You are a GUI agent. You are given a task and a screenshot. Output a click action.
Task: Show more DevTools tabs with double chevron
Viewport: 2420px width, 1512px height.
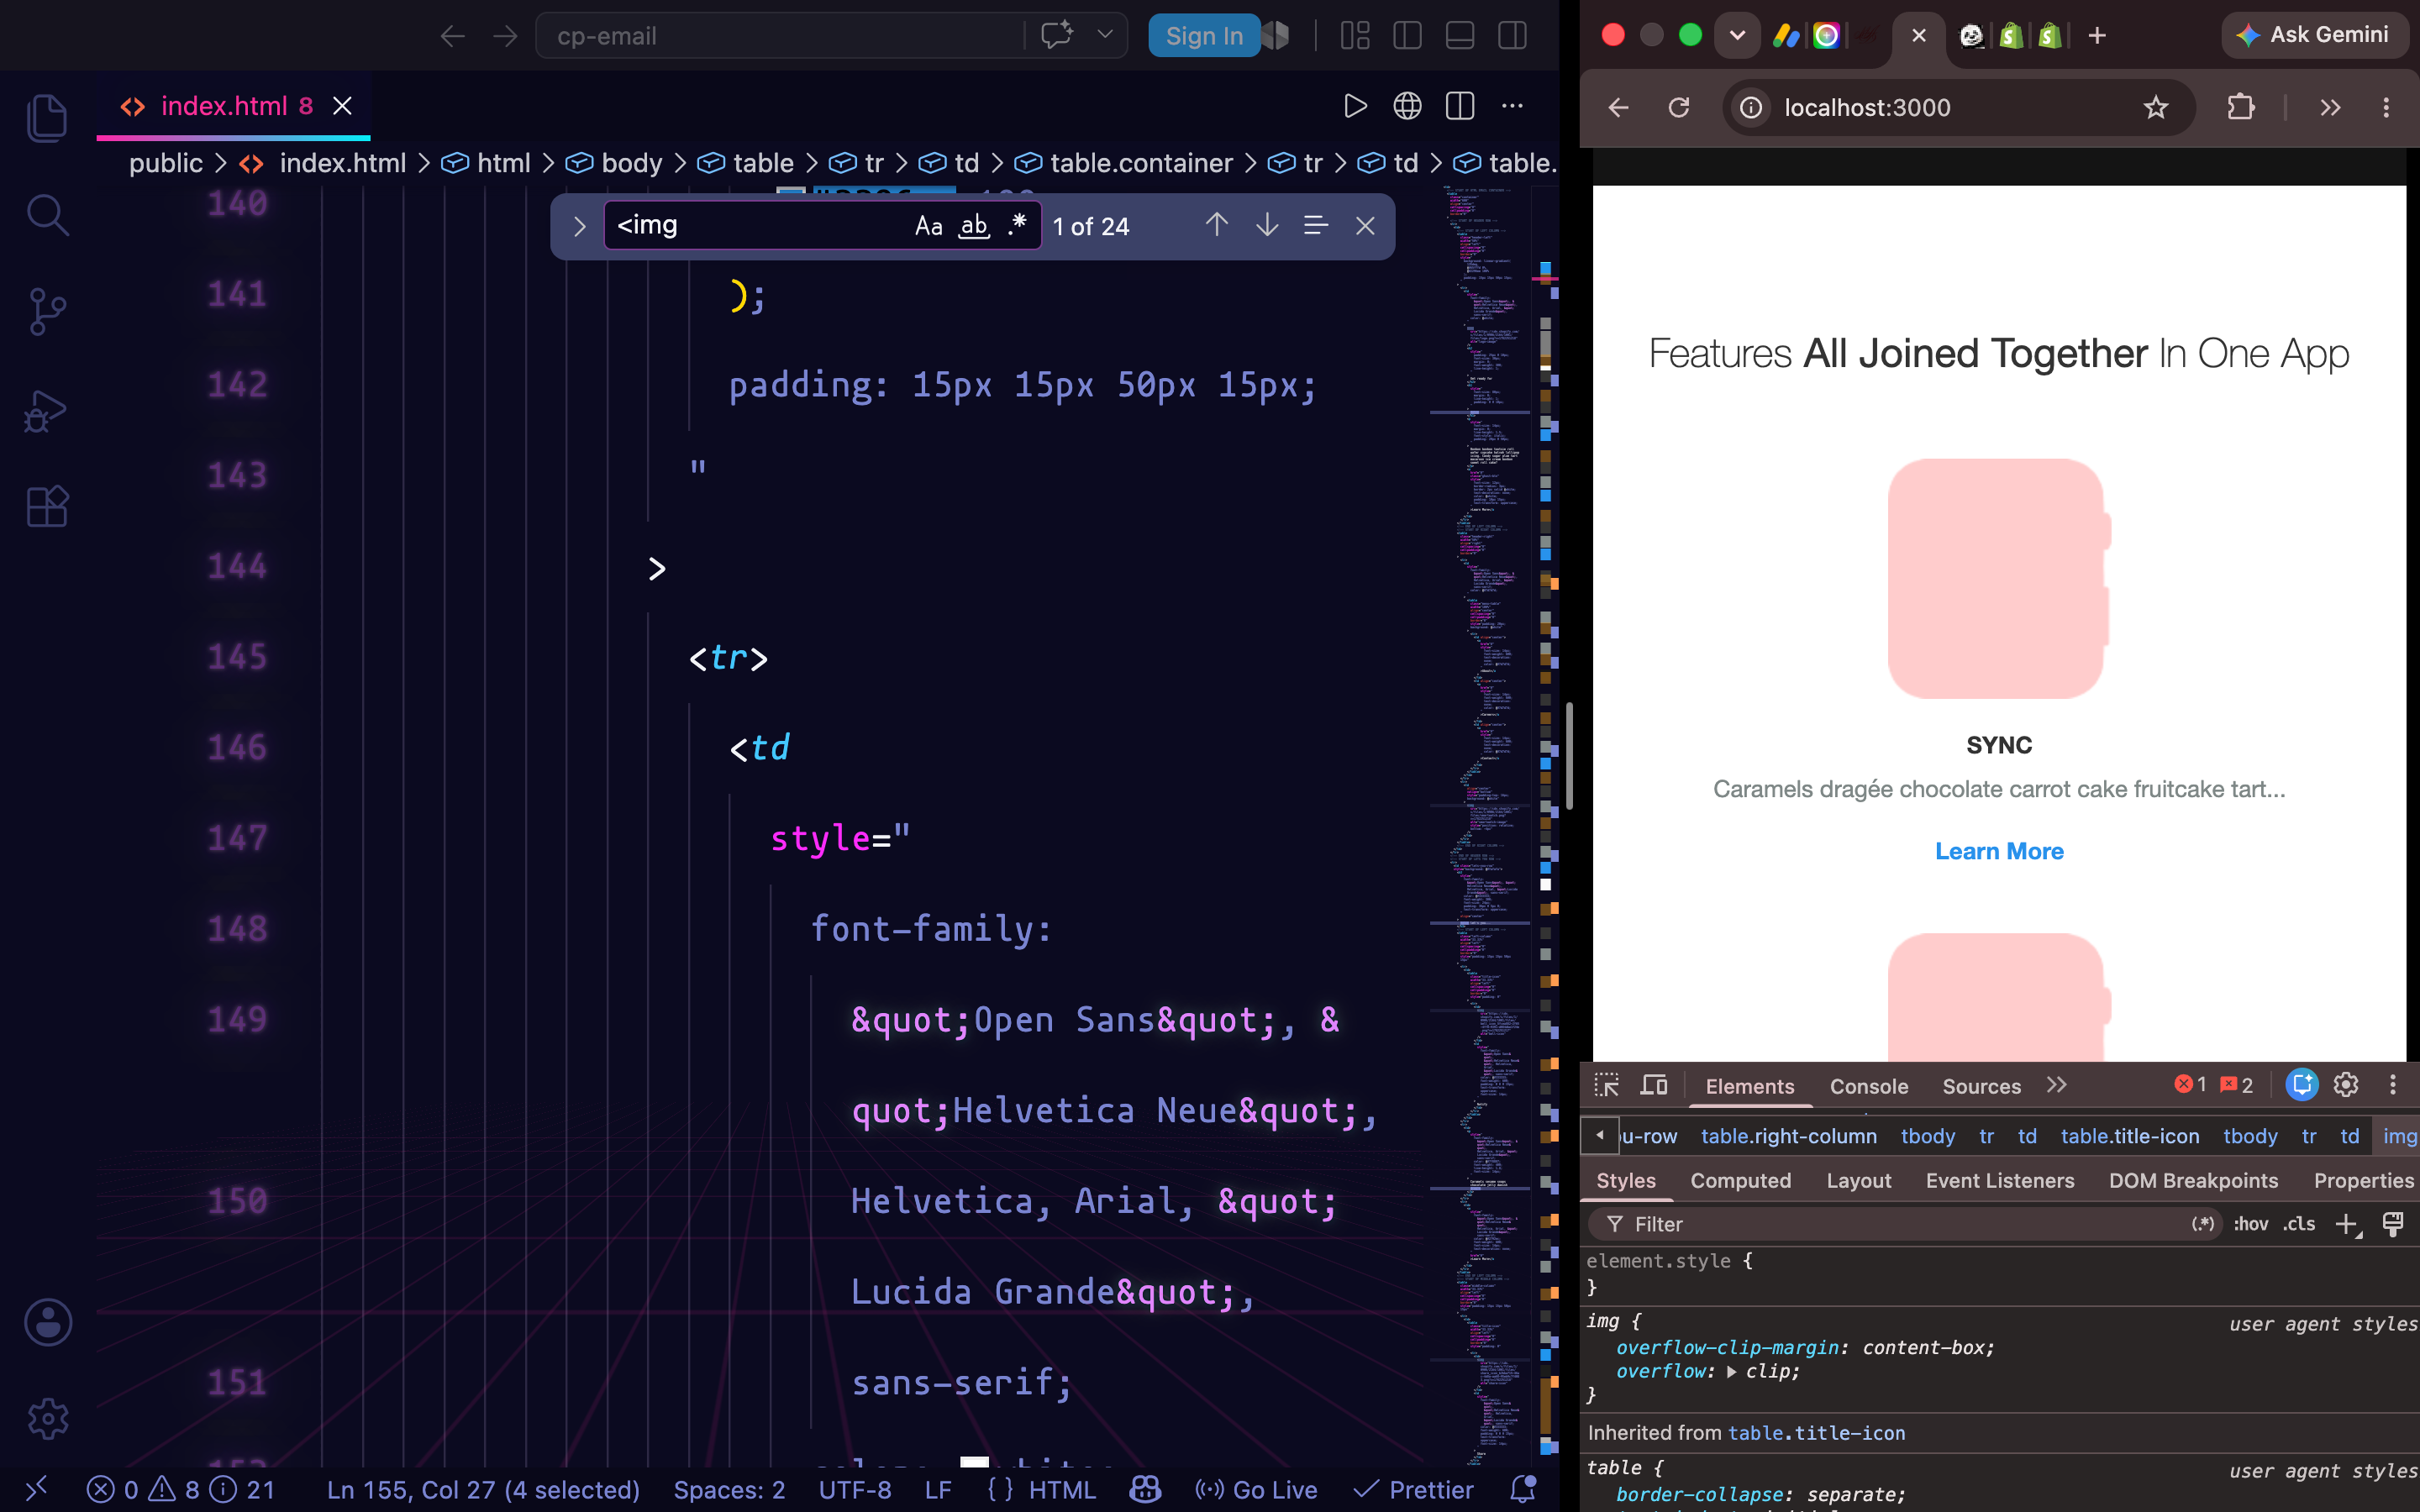pos(2056,1085)
